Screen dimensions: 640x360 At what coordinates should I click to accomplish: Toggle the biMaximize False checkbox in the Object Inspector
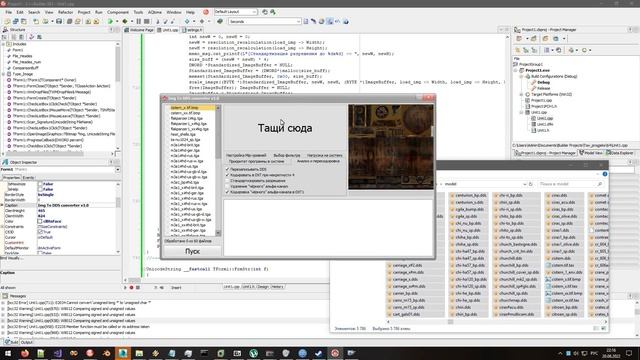coord(40,184)
